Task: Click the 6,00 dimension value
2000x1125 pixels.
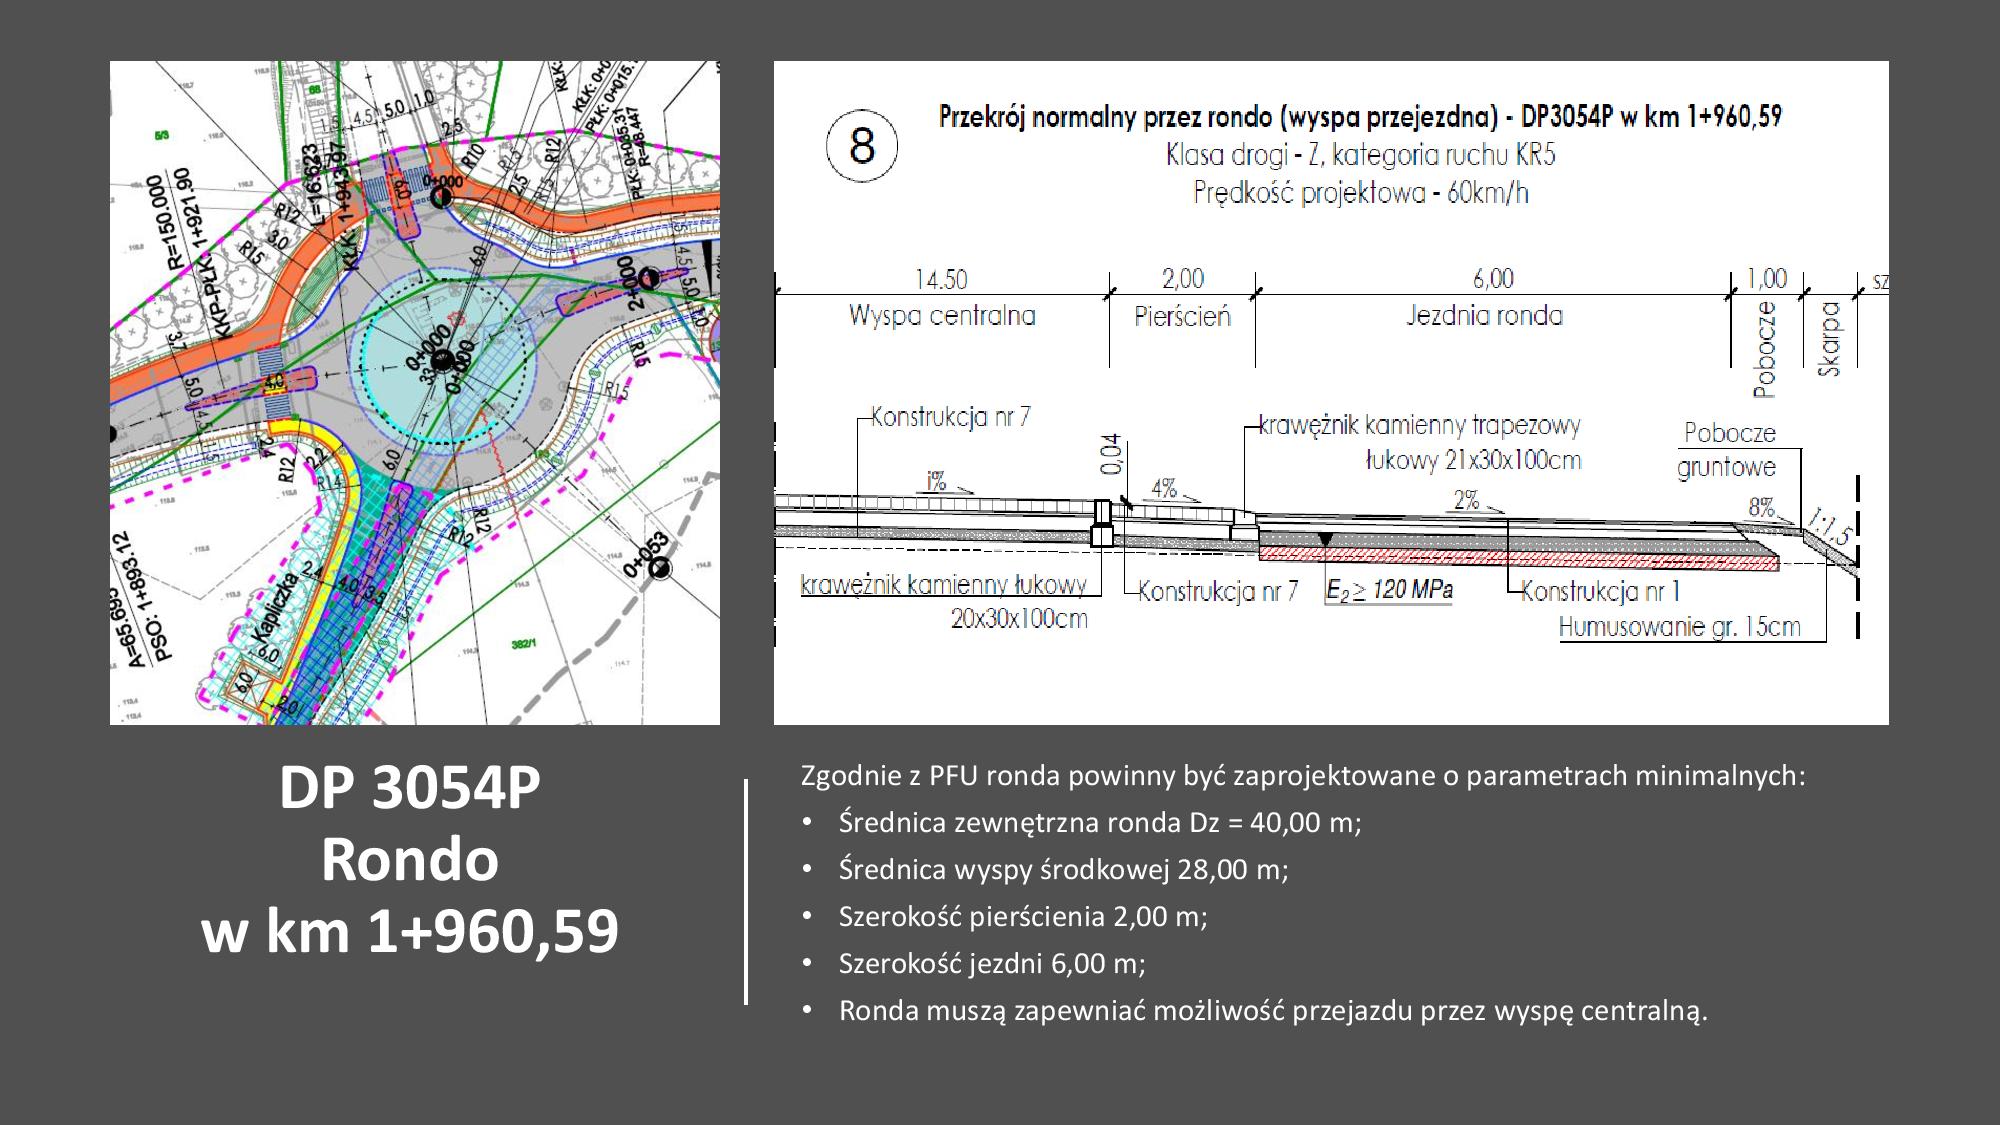Action: [1493, 279]
